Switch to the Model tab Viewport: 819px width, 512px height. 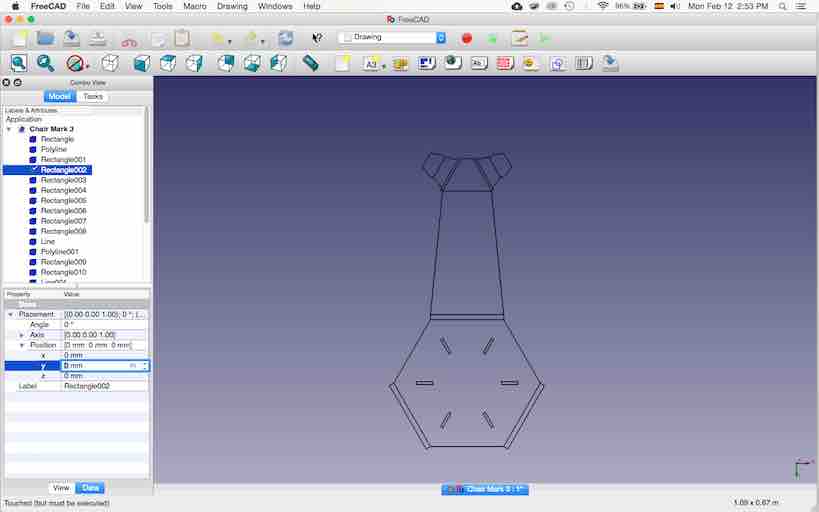(60, 97)
